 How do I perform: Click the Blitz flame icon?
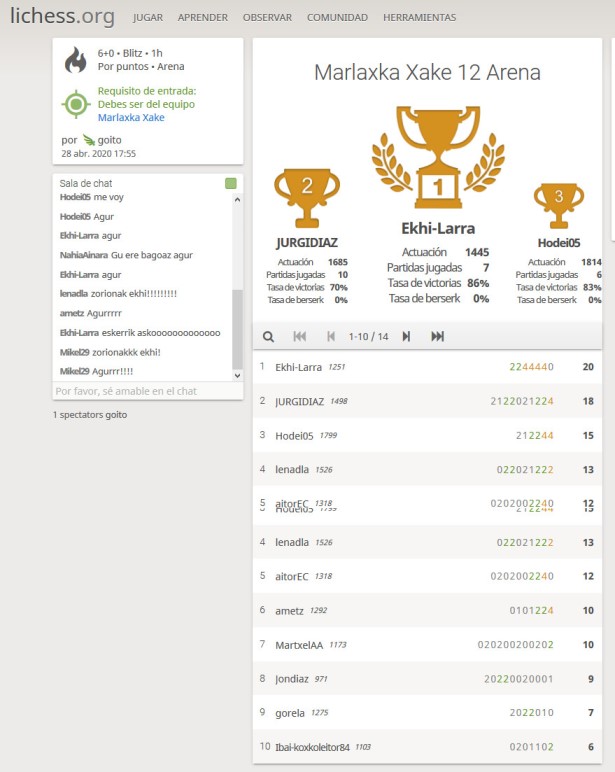click(75, 61)
